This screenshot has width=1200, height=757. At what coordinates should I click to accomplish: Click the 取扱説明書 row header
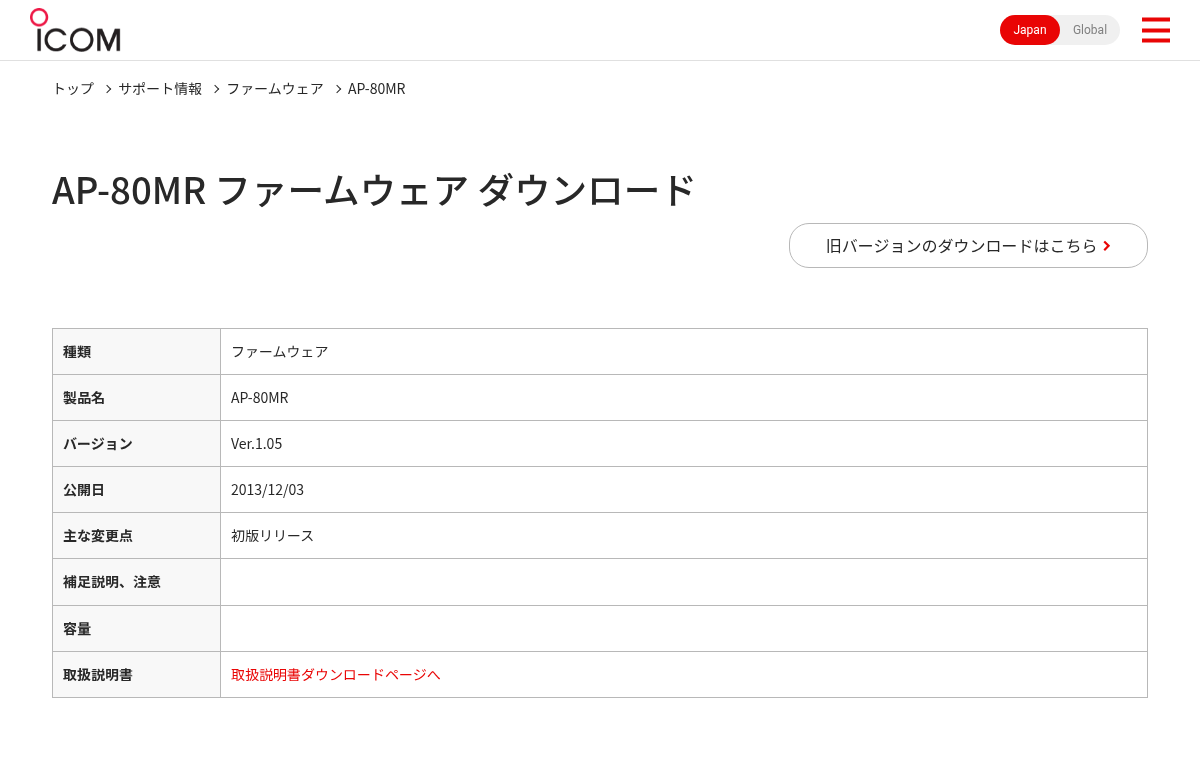coord(136,674)
